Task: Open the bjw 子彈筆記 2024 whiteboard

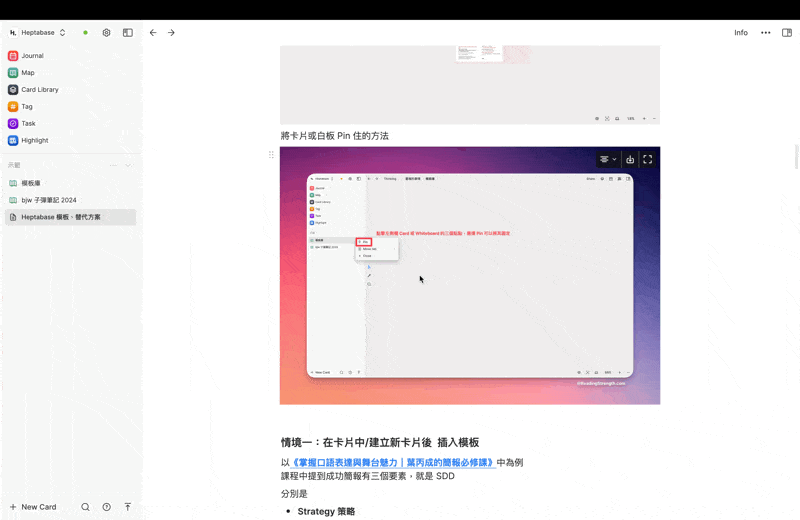Action: pyautogui.click(x=70, y=200)
